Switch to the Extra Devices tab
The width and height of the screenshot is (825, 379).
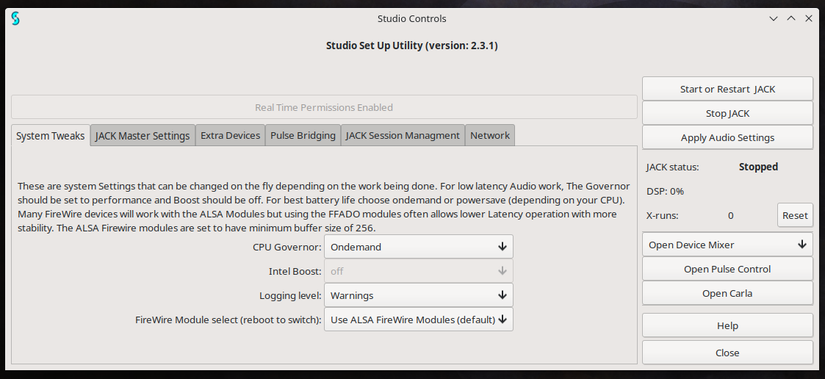point(230,136)
